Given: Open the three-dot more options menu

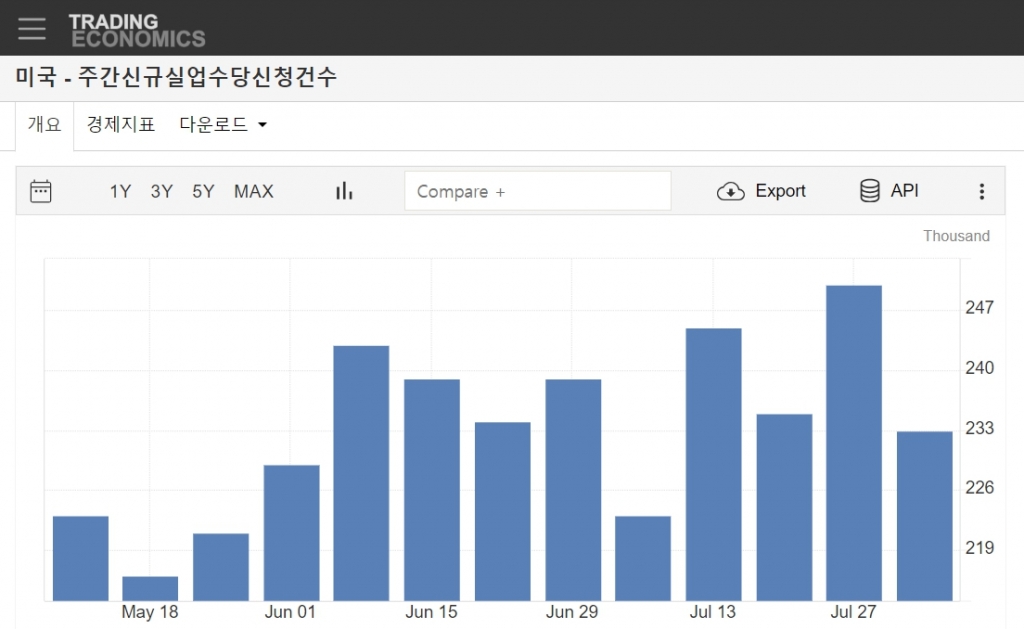Looking at the screenshot, I should click(981, 191).
